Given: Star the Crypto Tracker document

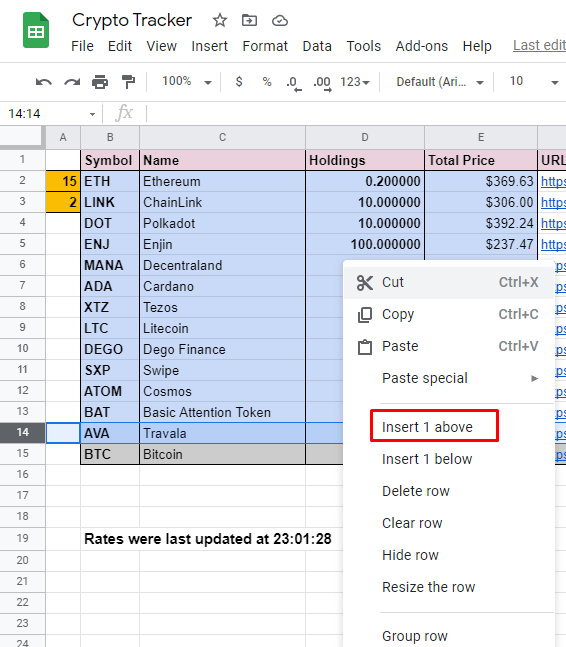Looking at the screenshot, I should (220, 20).
